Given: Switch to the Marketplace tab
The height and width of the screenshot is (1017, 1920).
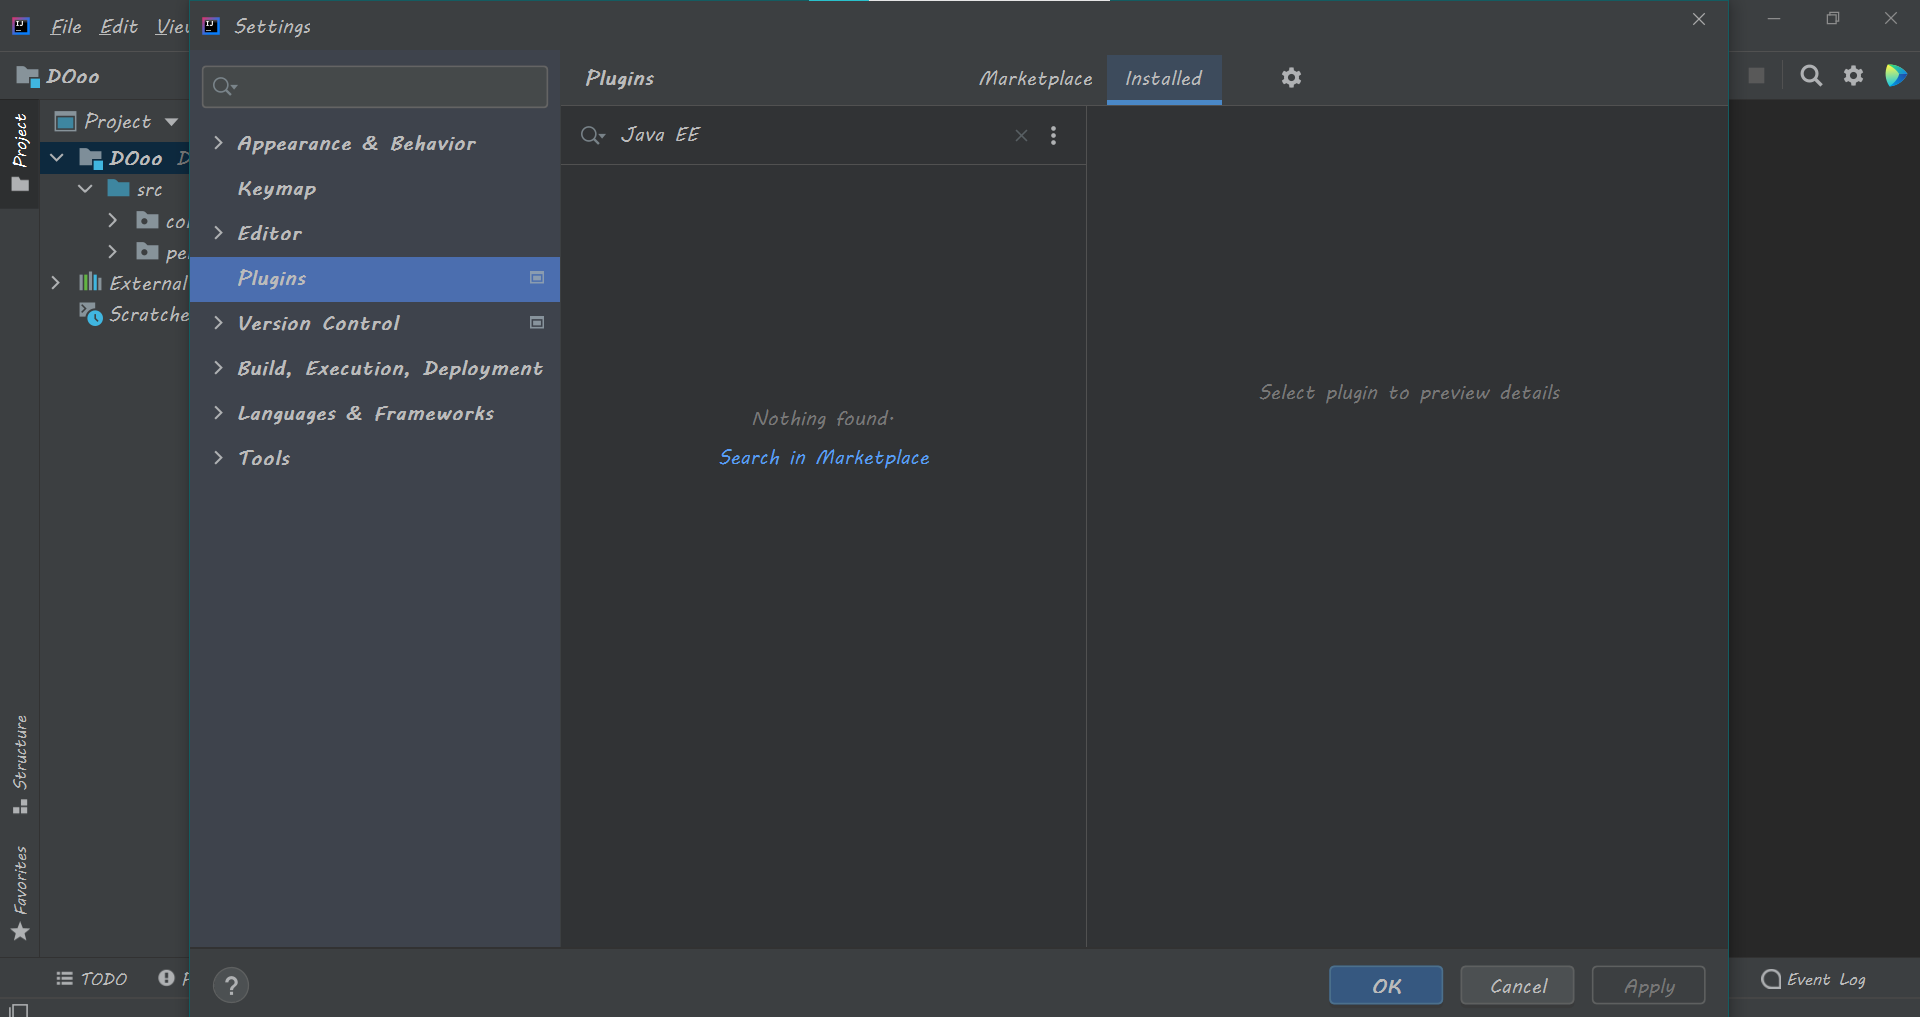Looking at the screenshot, I should click(x=1035, y=79).
